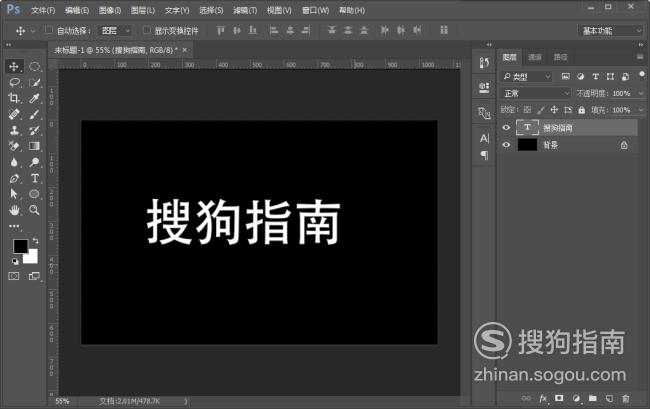Reset default foreground and background colors
650x409 pixels.
[x=15, y=261]
